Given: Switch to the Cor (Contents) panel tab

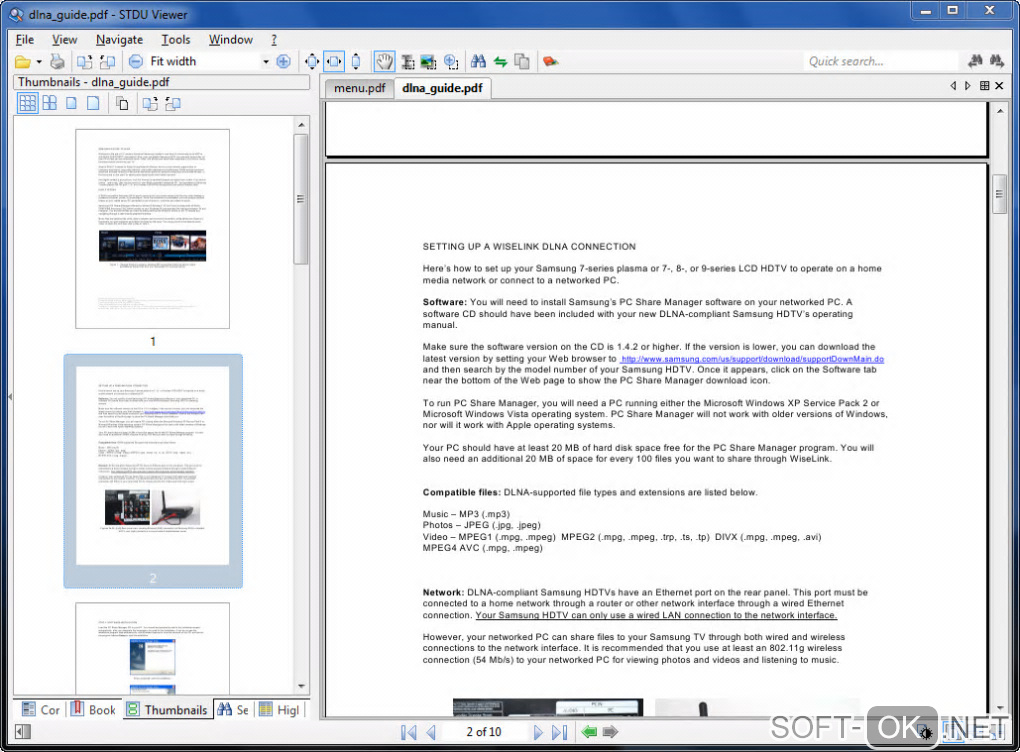Looking at the screenshot, I should (40, 710).
